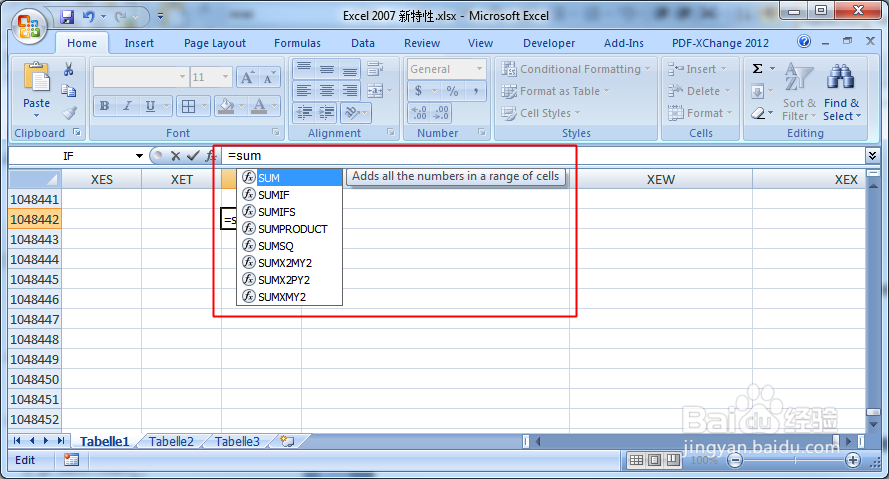Click Insert Function fx button
Image resolution: width=889 pixels, height=479 pixels.
[x=210, y=156]
